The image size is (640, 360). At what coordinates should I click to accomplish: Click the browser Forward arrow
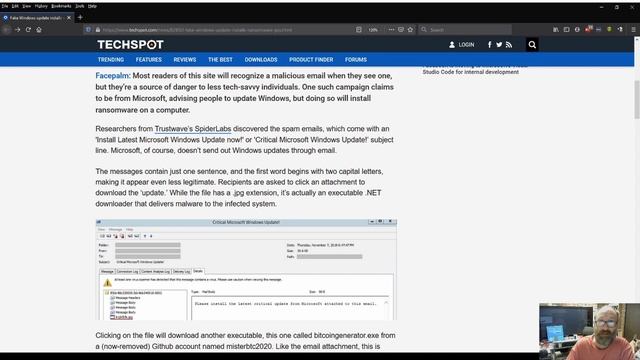tap(18, 30)
